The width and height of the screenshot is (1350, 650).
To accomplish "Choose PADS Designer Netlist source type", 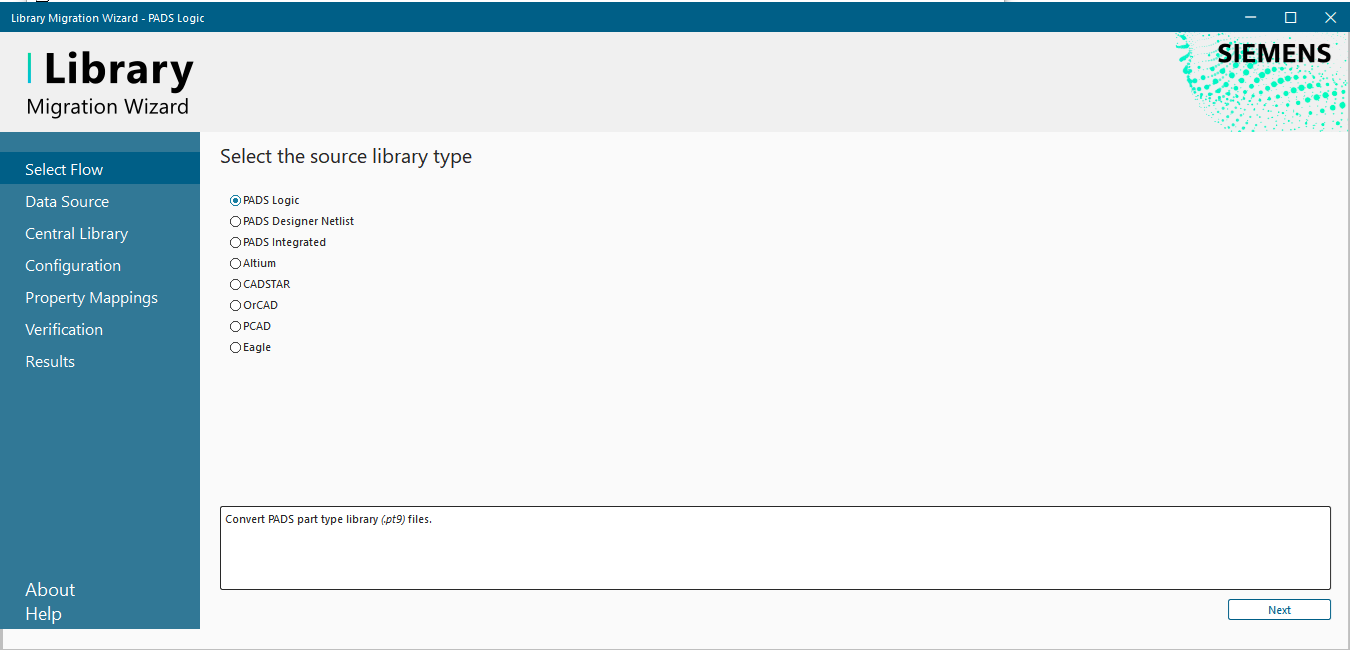I will tap(236, 222).
